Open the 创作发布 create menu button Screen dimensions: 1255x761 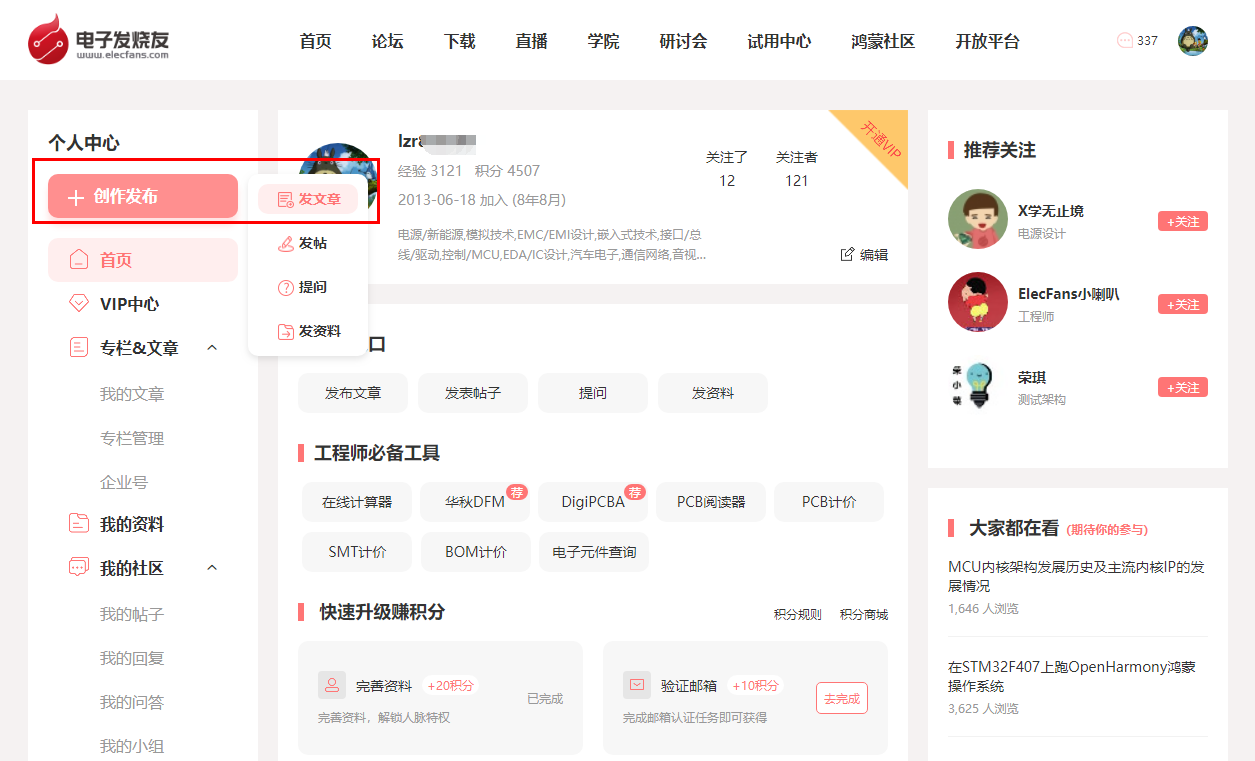tap(143, 197)
